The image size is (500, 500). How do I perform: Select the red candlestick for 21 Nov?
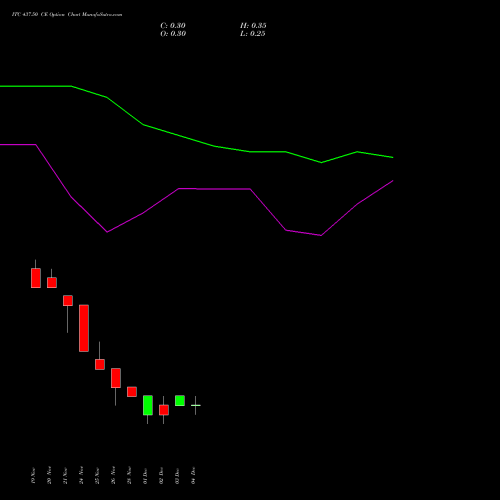pyautogui.click(x=68, y=301)
